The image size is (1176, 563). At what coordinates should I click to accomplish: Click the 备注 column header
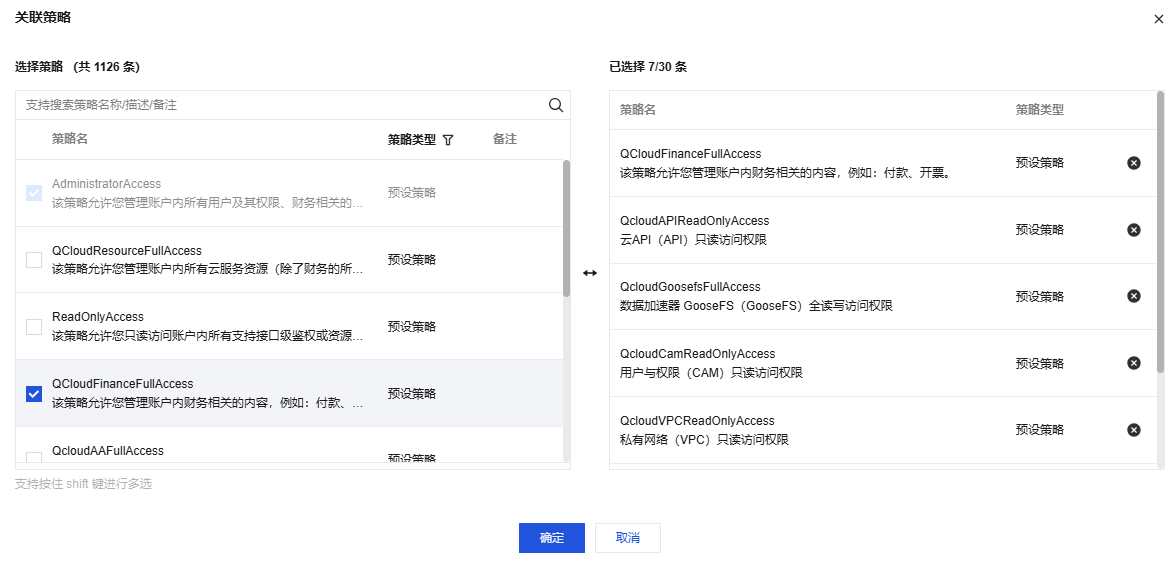(505, 139)
